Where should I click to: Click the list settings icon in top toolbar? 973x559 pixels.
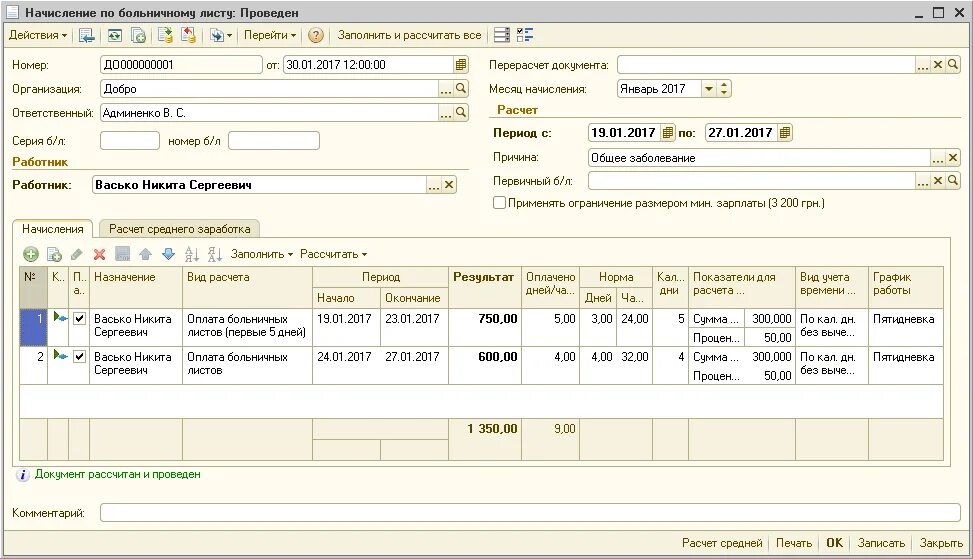[x=502, y=35]
